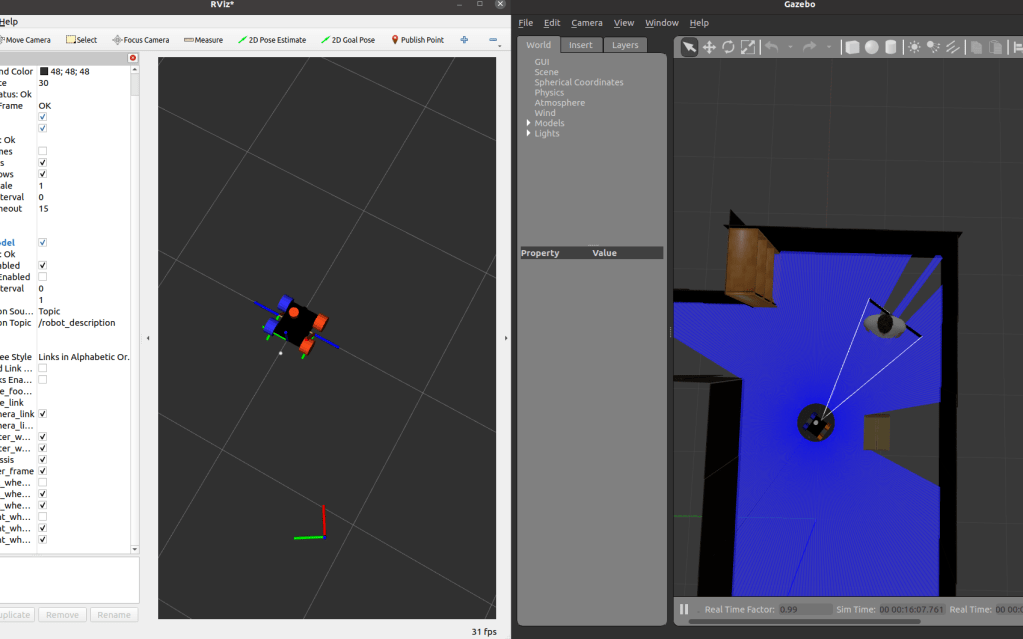The width and height of the screenshot is (1023, 639).
Task: Insert a cylinder shape
Action: 890,47
